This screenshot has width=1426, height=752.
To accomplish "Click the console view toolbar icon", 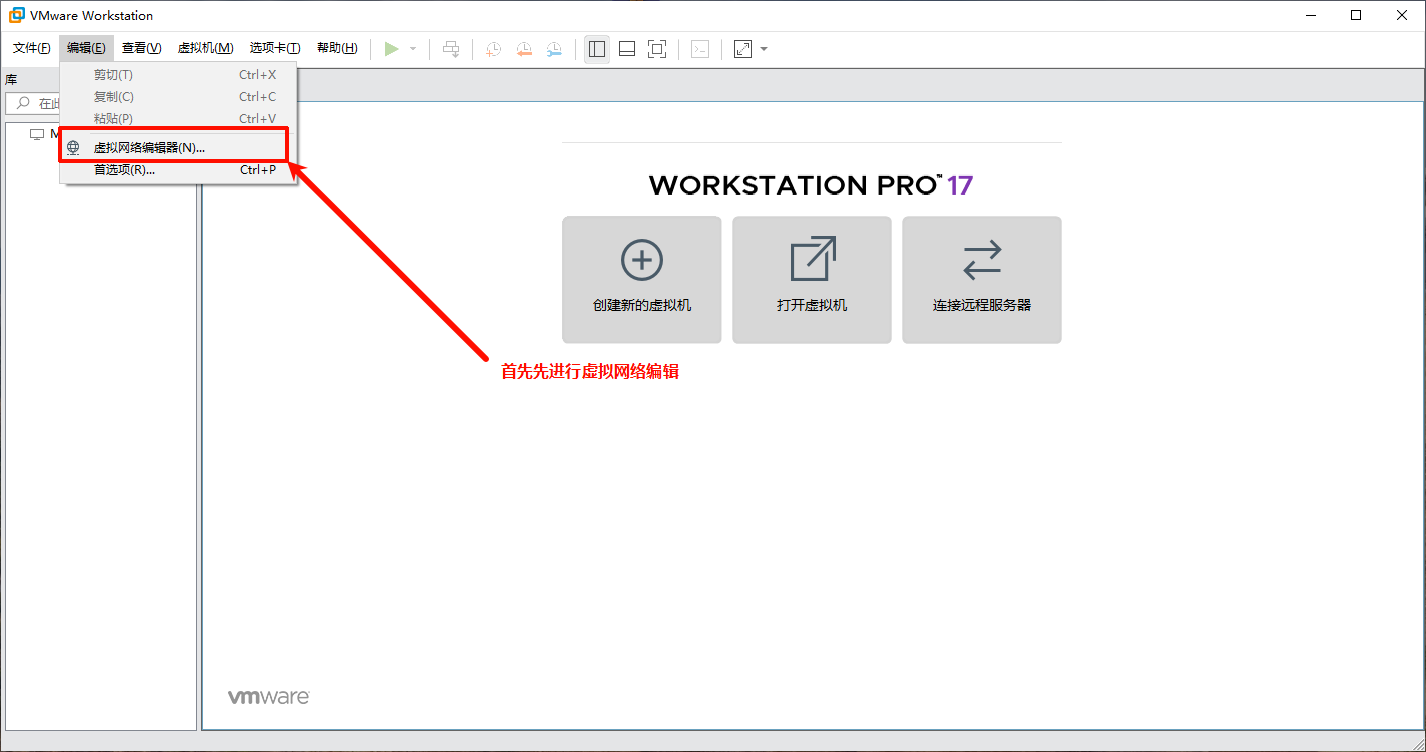I will point(700,49).
